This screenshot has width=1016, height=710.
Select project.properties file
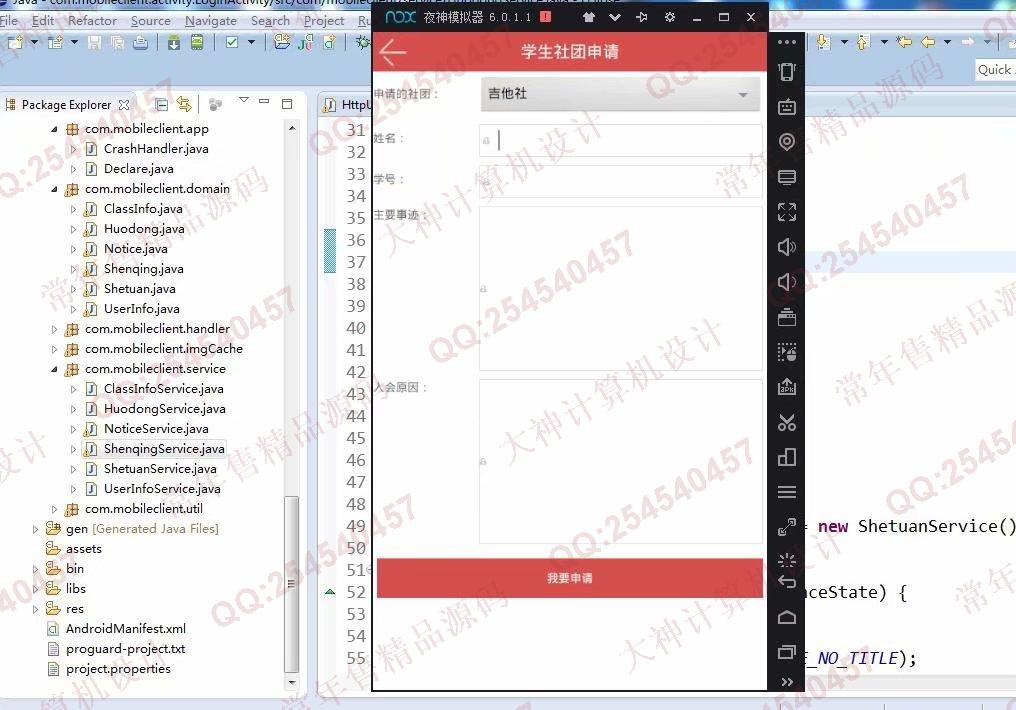tap(118, 669)
